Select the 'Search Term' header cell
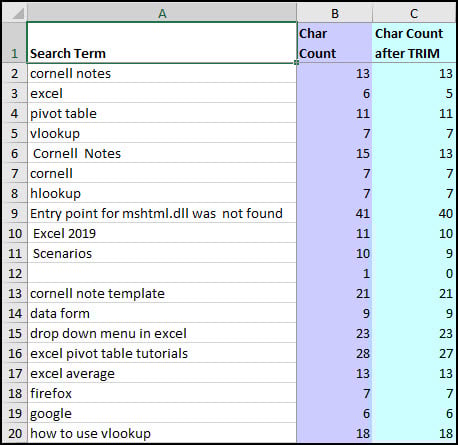The image size is (458, 445). pos(162,43)
